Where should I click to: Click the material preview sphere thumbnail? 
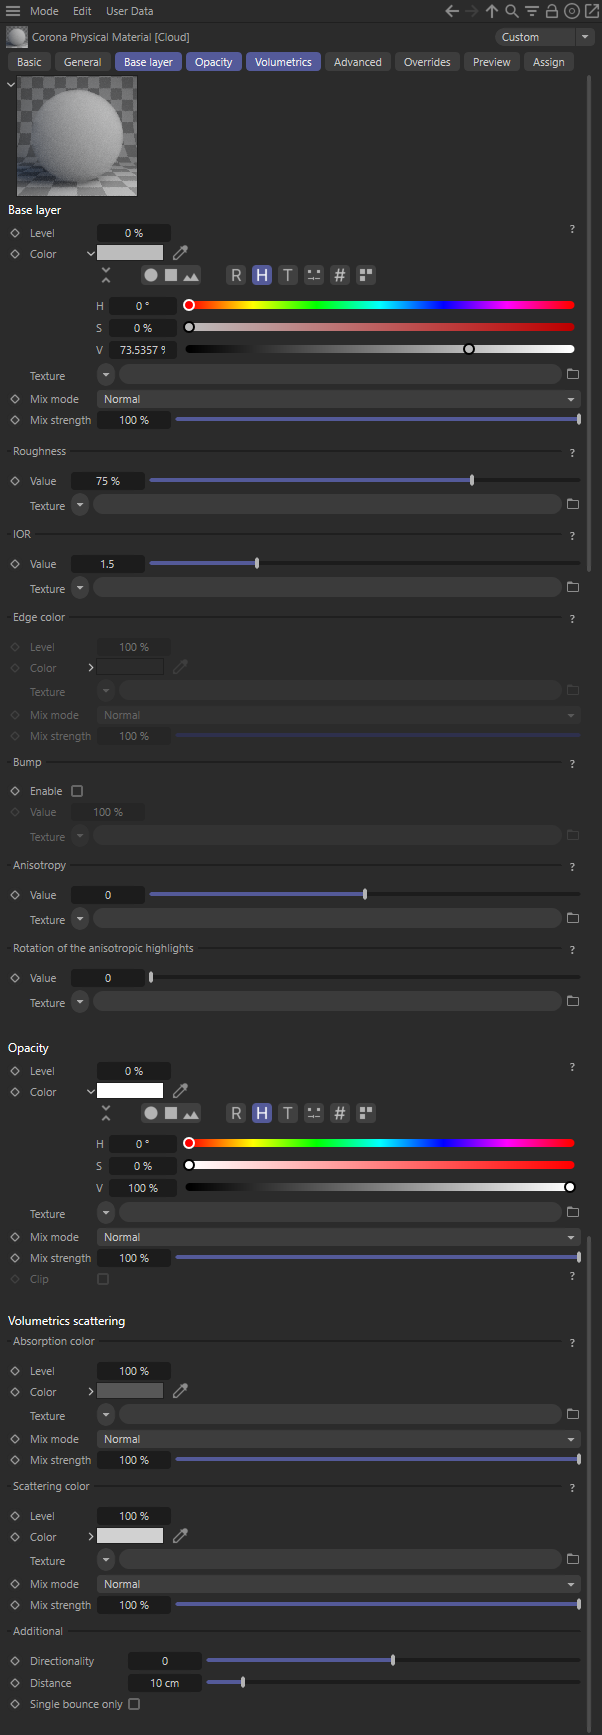(x=77, y=136)
